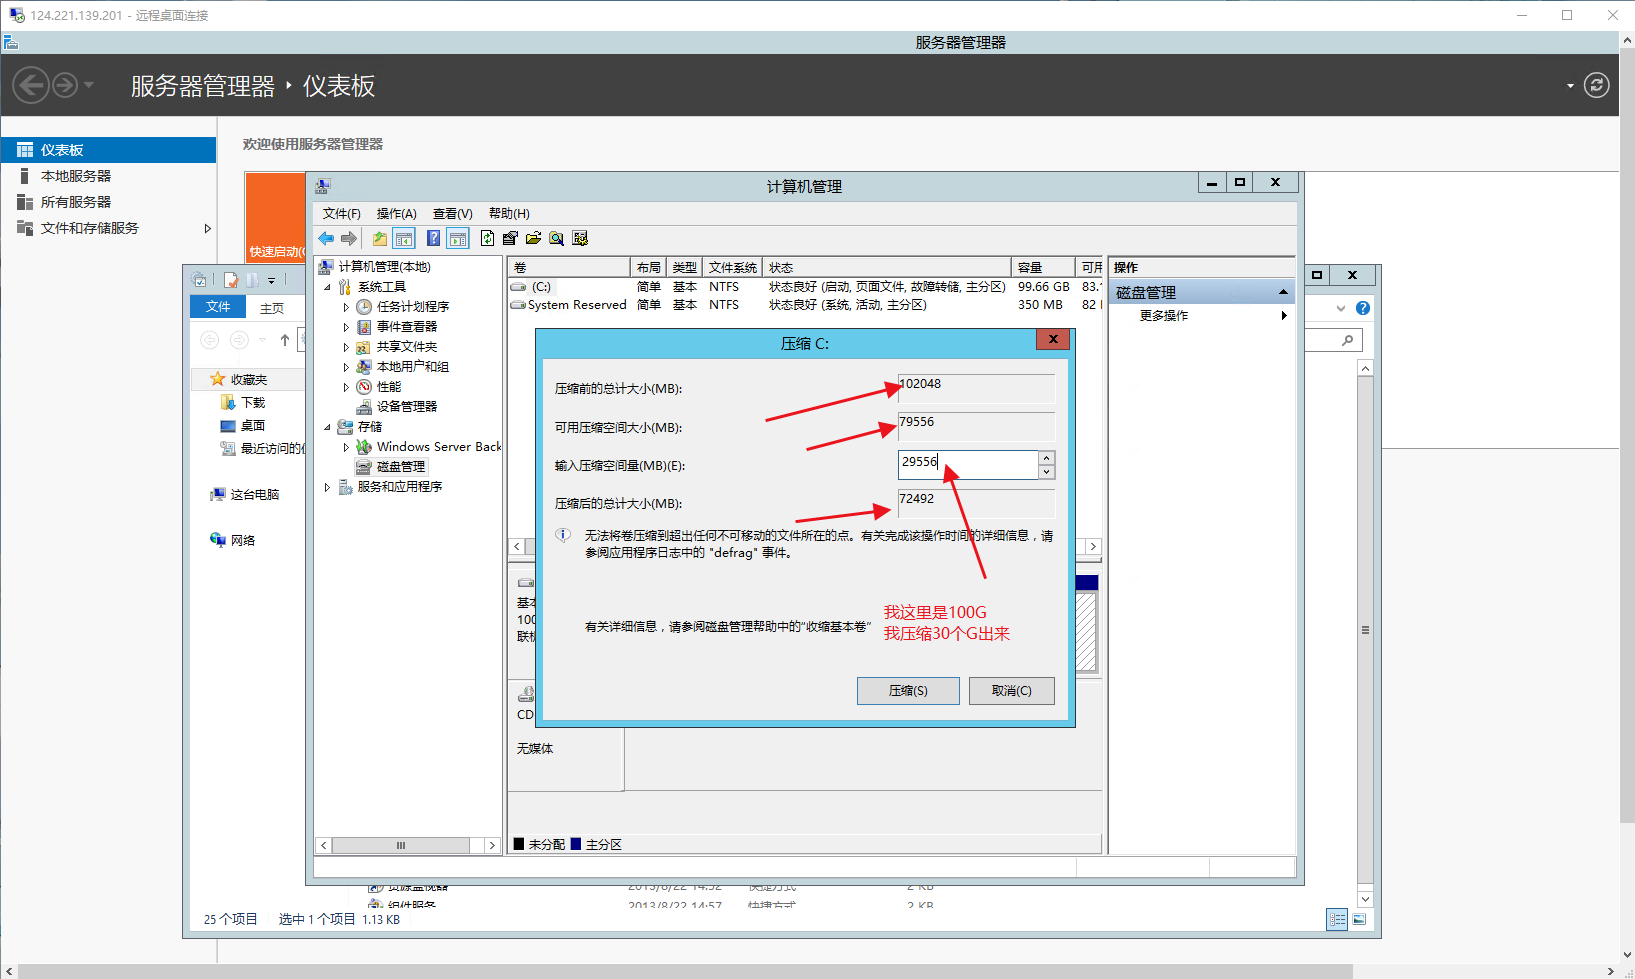Click the up stepper of shrink amount spinner

[1046, 458]
